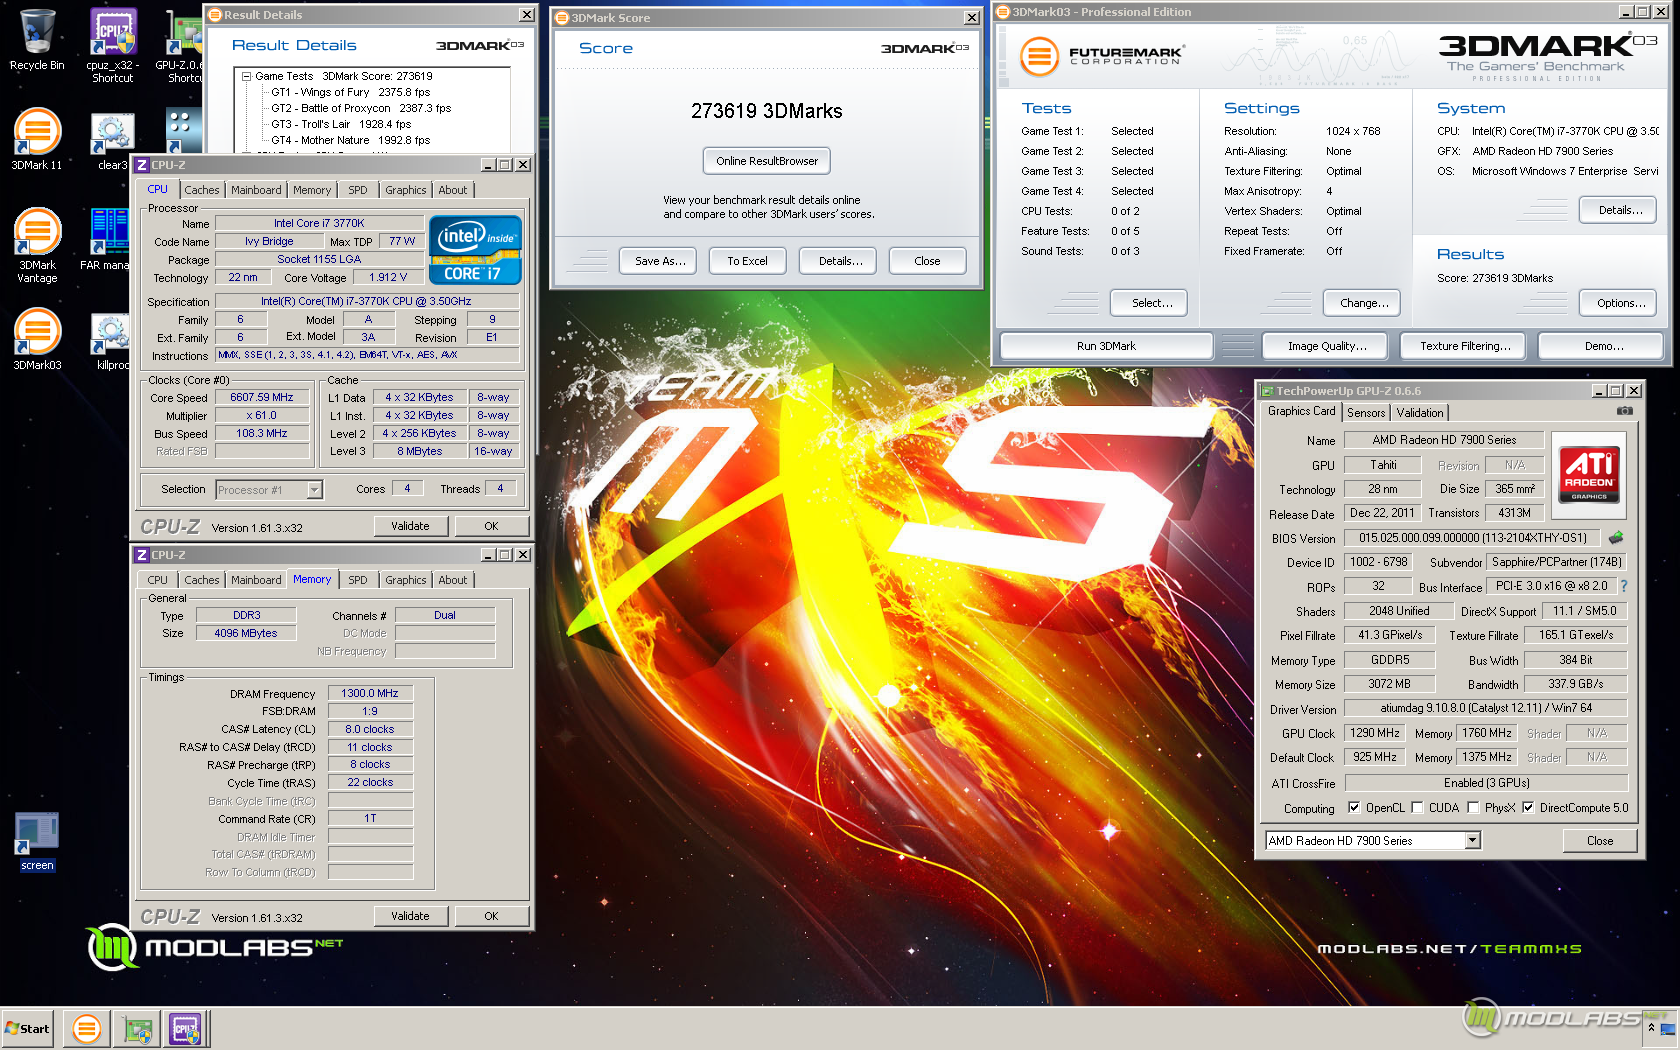Screen dimensions: 1680x1050
Task: Open Graphics tab in lower CPU-Z window
Action: (x=405, y=580)
